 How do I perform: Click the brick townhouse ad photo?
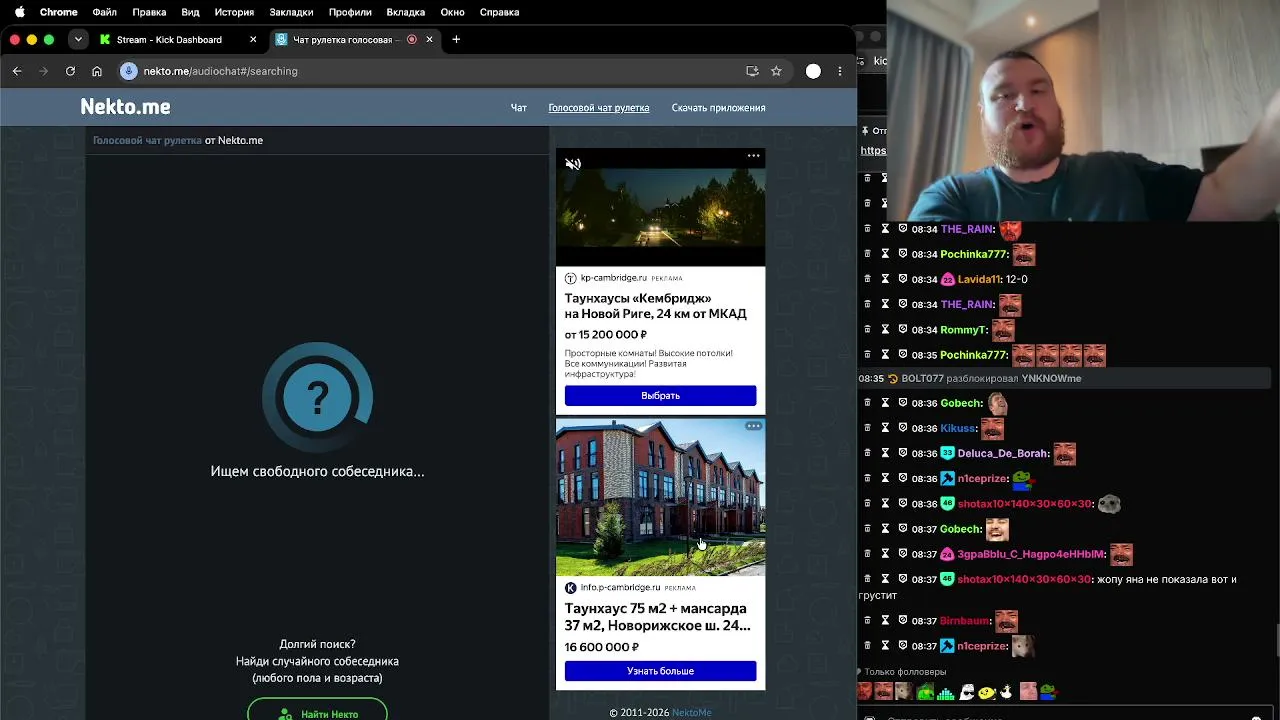pyautogui.click(x=660, y=498)
